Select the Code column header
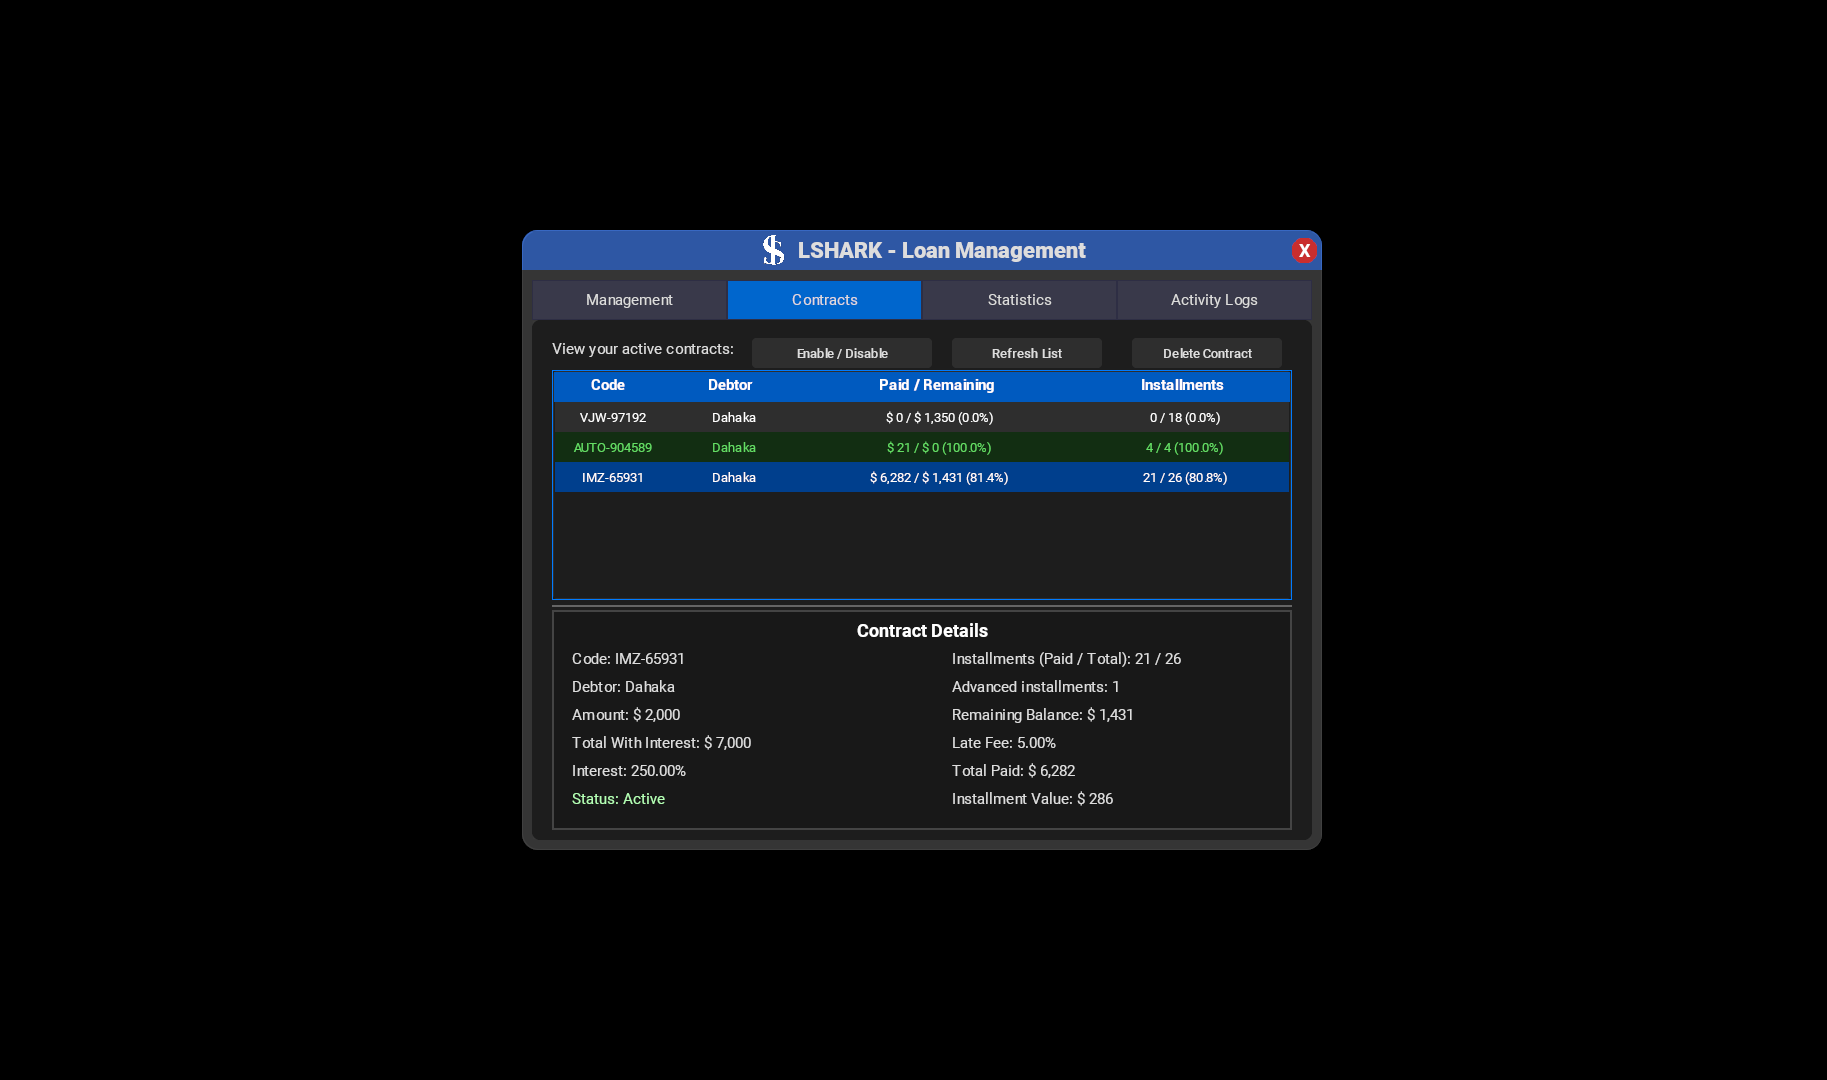The height and width of the screenshot is (1080, 1827). tap(608, 385)
